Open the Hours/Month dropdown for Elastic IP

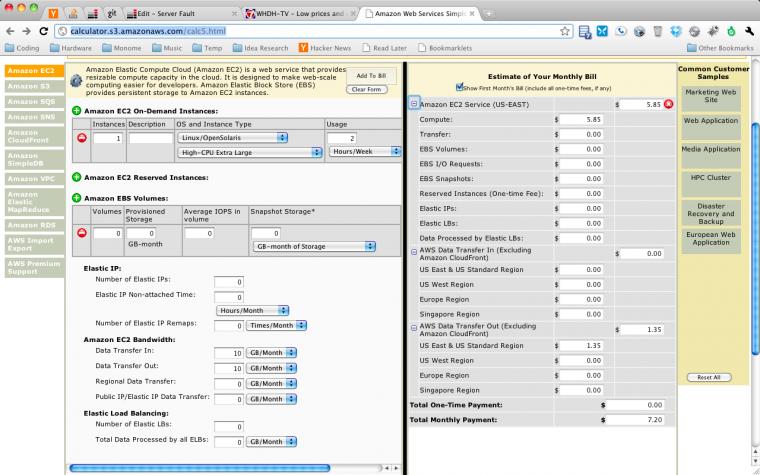(x=252, y=310)
